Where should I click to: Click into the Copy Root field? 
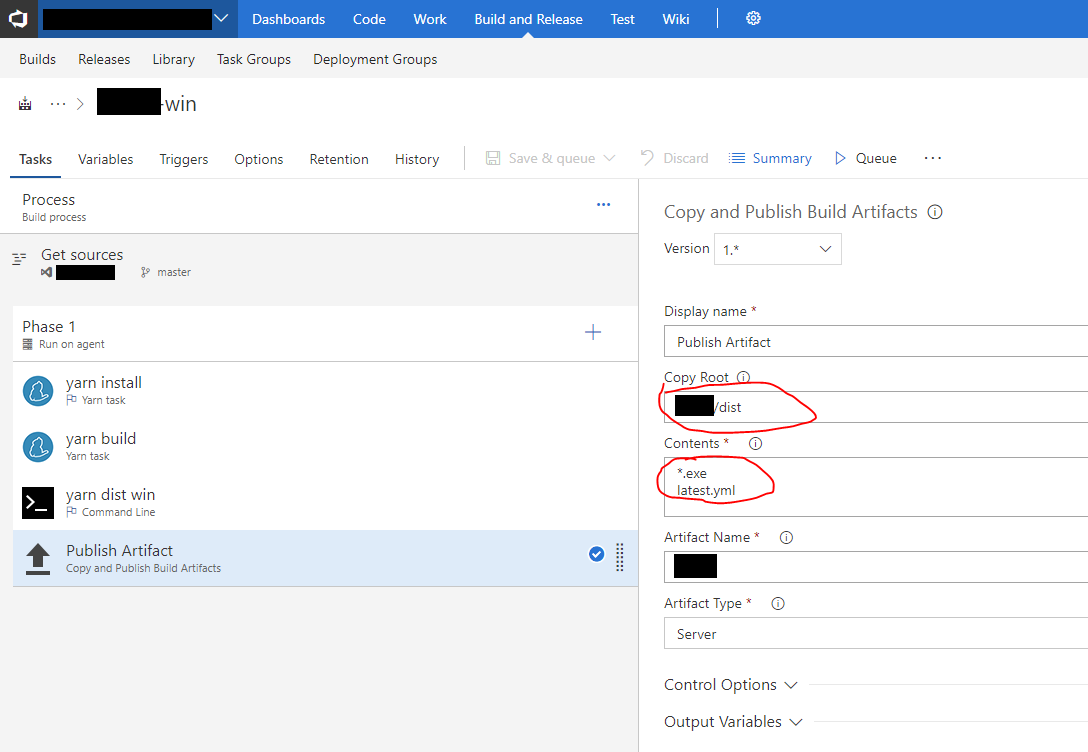click(876, 407)
